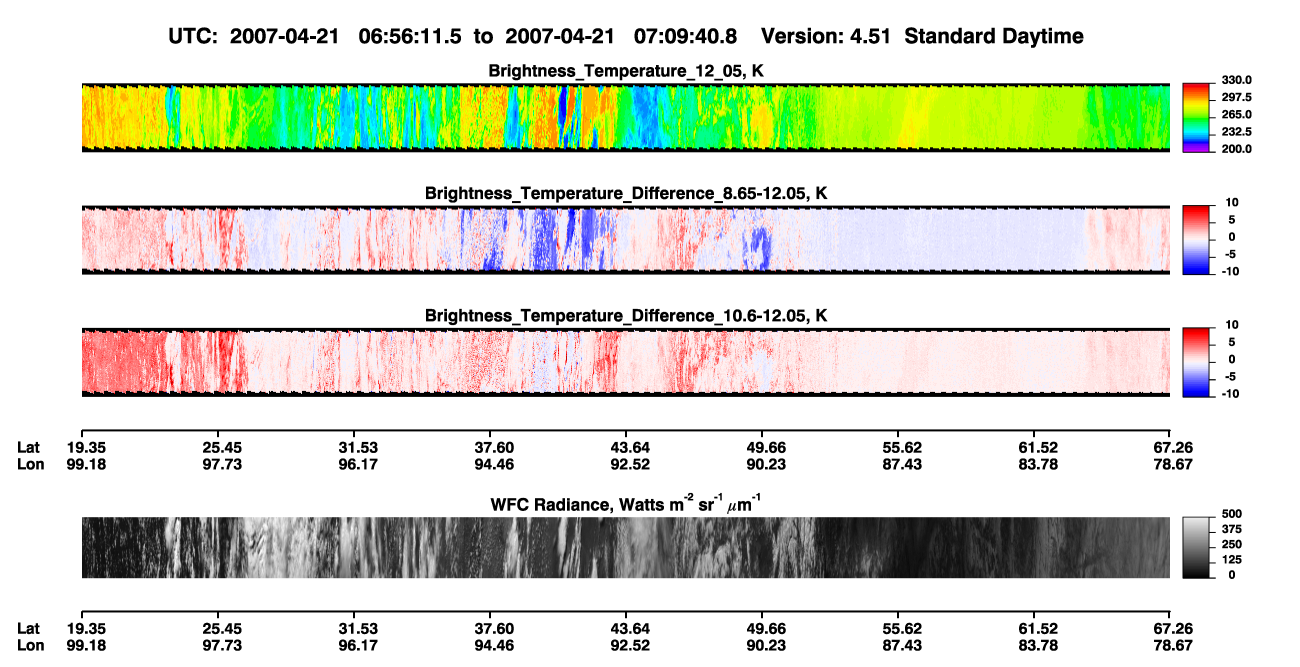Select the 500 label on grayscale colorbar
1300x667 pixels.
[1231, 514]
